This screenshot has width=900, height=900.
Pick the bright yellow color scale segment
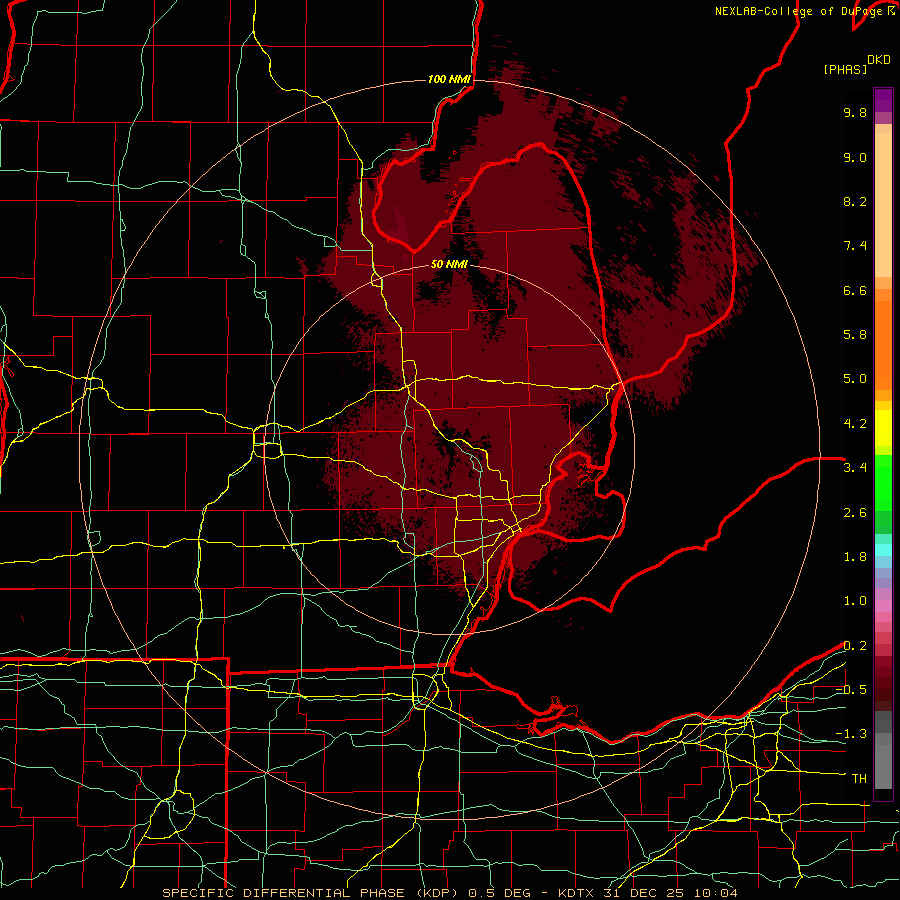883,428
